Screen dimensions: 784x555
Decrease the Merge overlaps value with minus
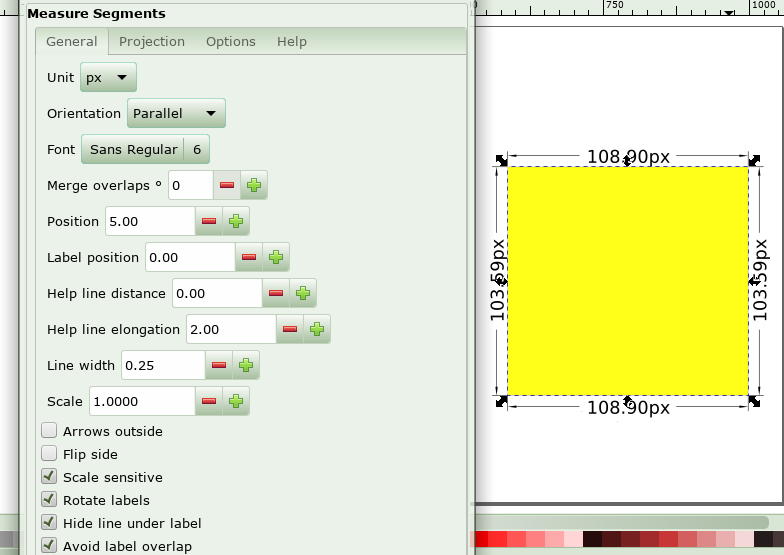tap(227, 185)
